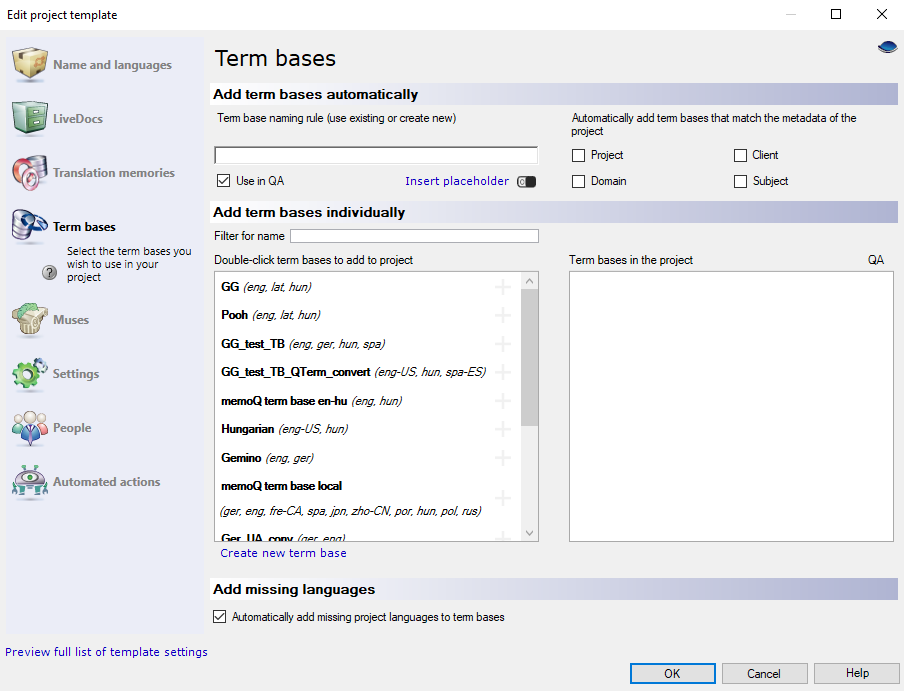Click the Filter for name input field
This screenshot has width=904, height=691.
[414, 236]
